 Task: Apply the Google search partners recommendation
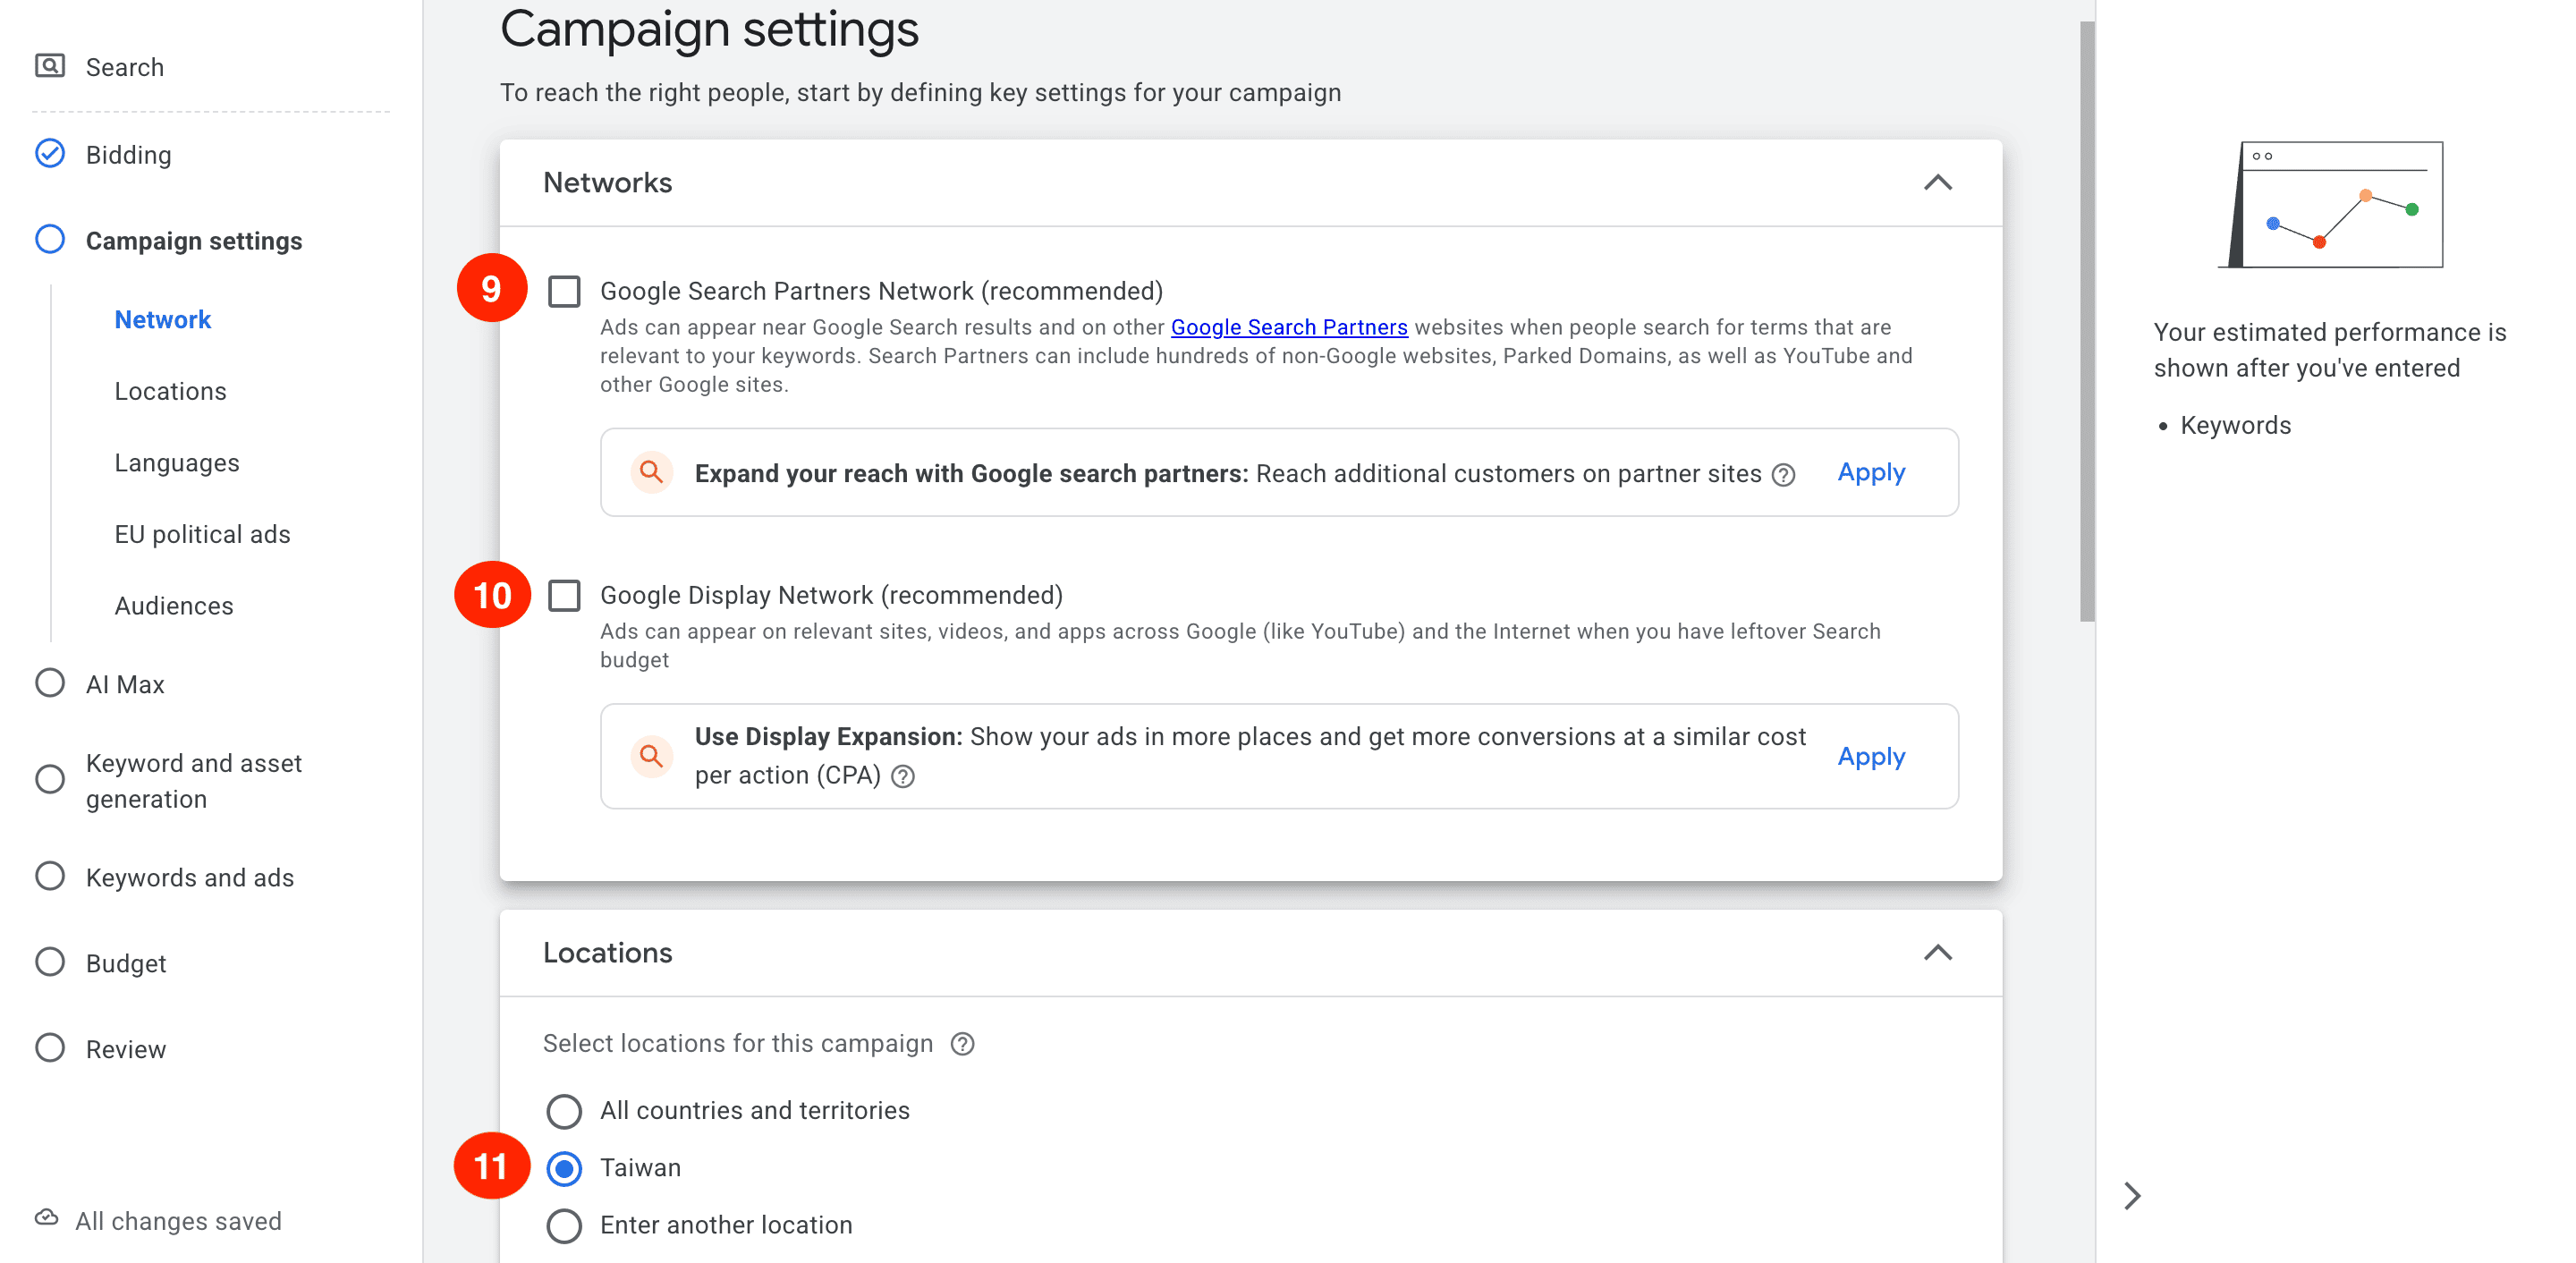(x=1871, y=472)
